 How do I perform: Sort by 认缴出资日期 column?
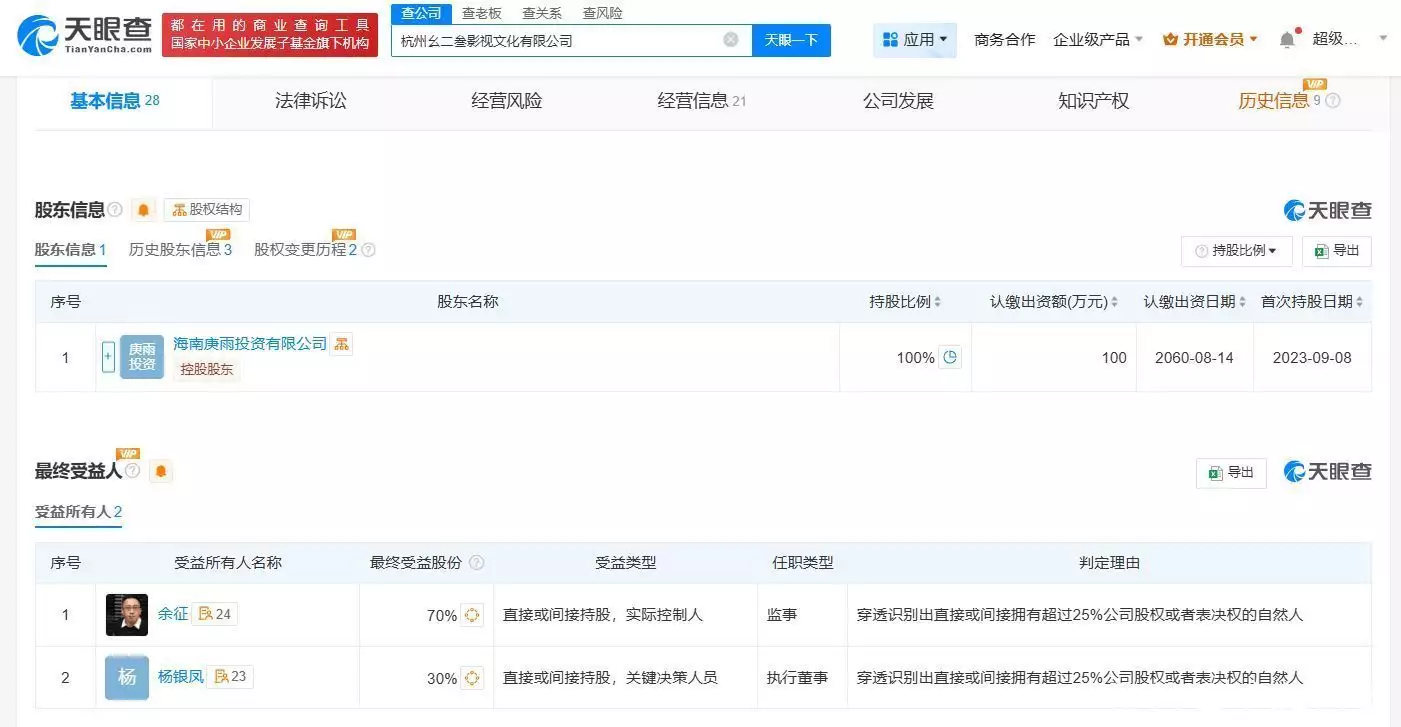[x=1194, y=302]
